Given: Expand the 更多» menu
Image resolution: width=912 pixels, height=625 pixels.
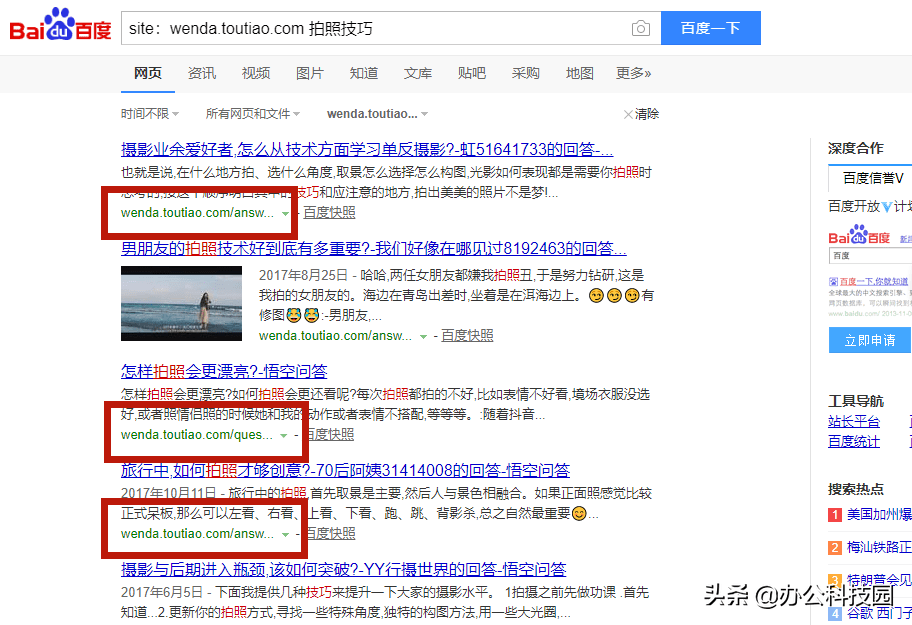Looking at the screenshot, I should [633, 73].
